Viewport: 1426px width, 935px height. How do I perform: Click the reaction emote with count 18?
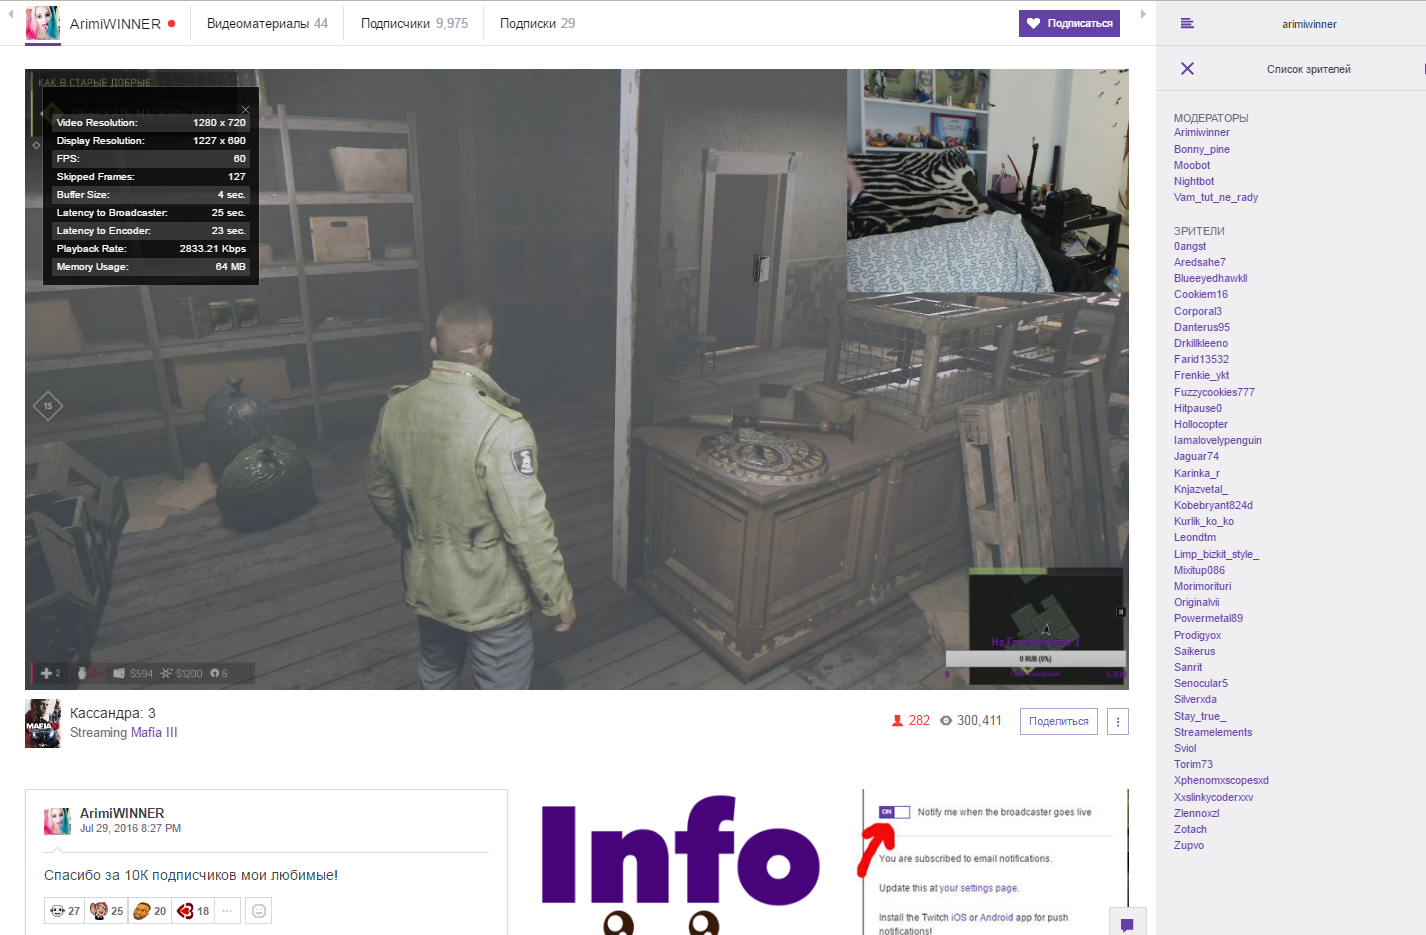pos(192,911)
